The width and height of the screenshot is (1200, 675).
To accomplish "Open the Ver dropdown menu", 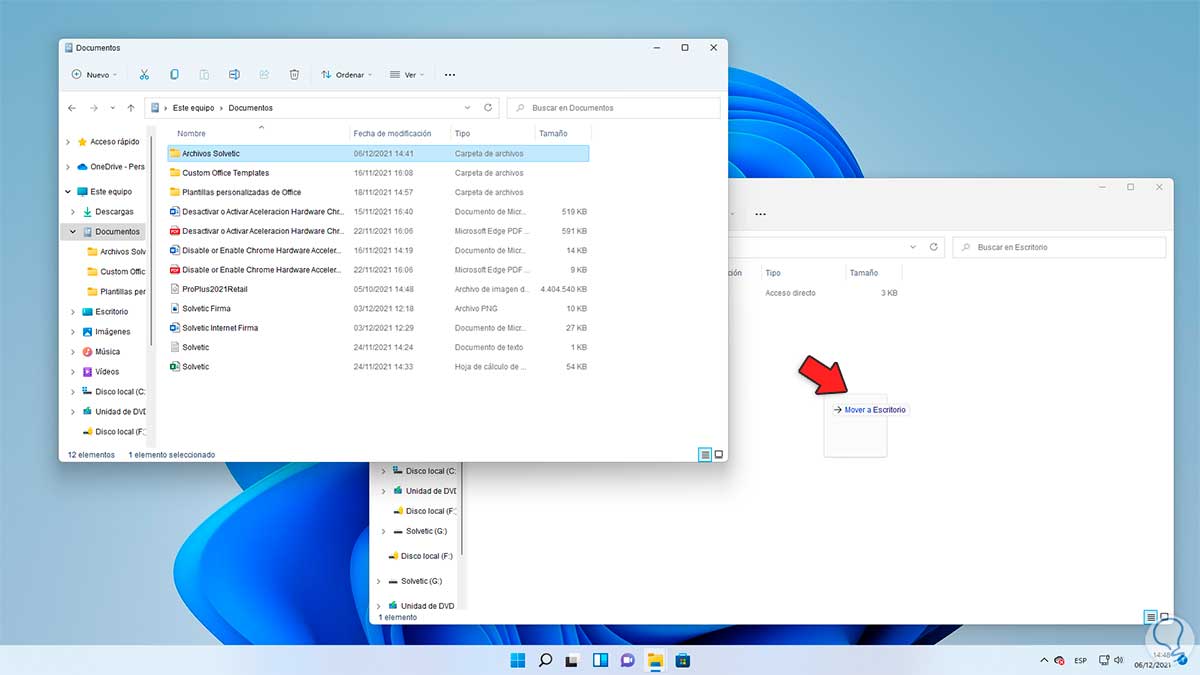I will [x=407, y=75].
